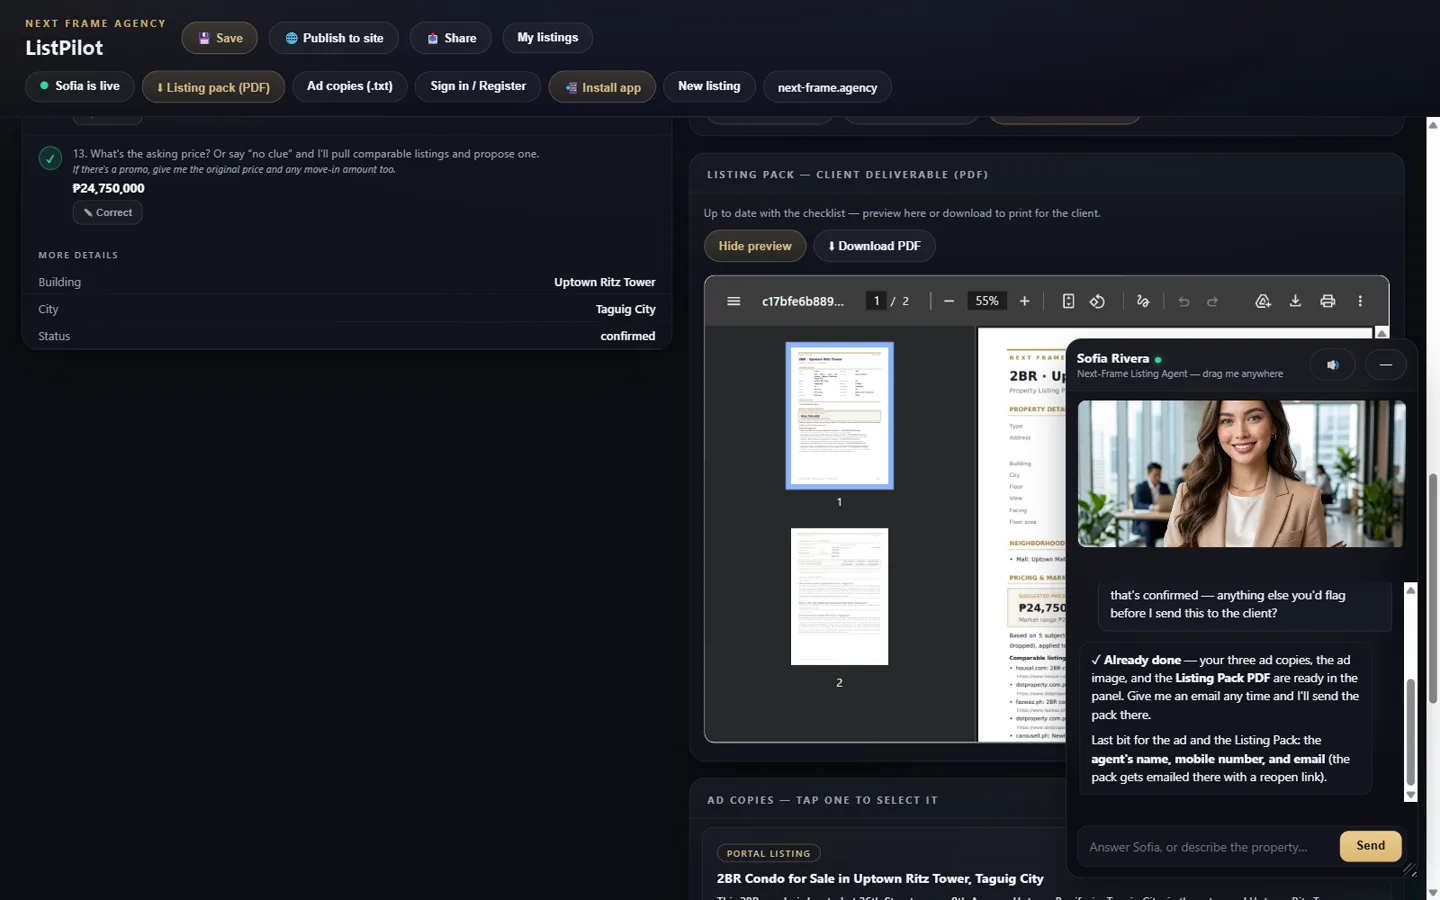
Task: Send the chat message to Sofia
Action: coord(1370,846)
